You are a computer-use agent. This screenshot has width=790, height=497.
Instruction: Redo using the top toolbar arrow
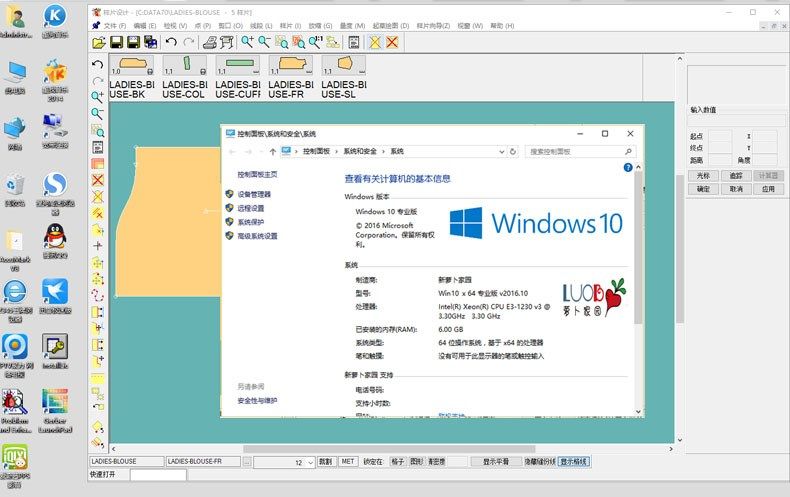coord(189,42)
